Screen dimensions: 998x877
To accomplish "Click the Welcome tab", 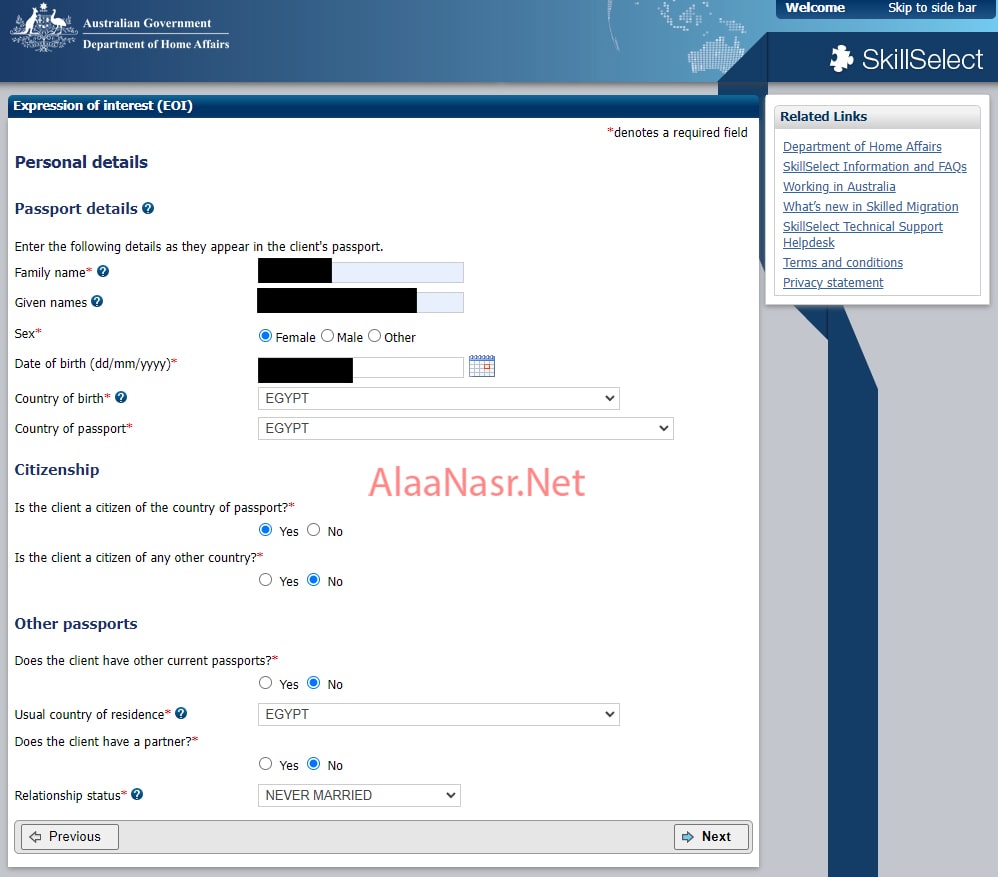I will coord(814,8).
